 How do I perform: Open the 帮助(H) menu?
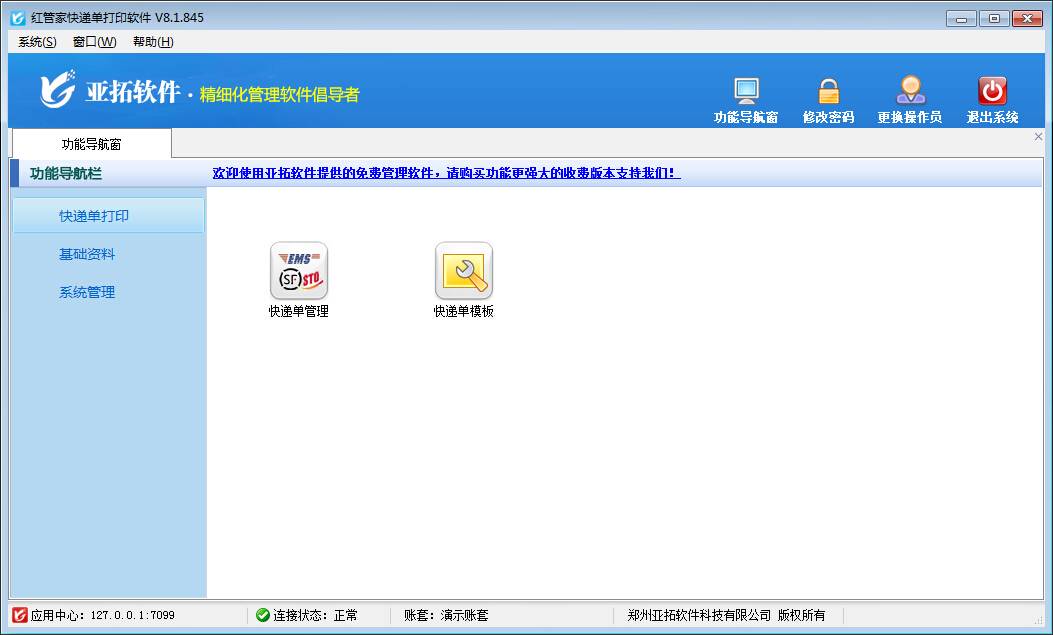(153, 42)
